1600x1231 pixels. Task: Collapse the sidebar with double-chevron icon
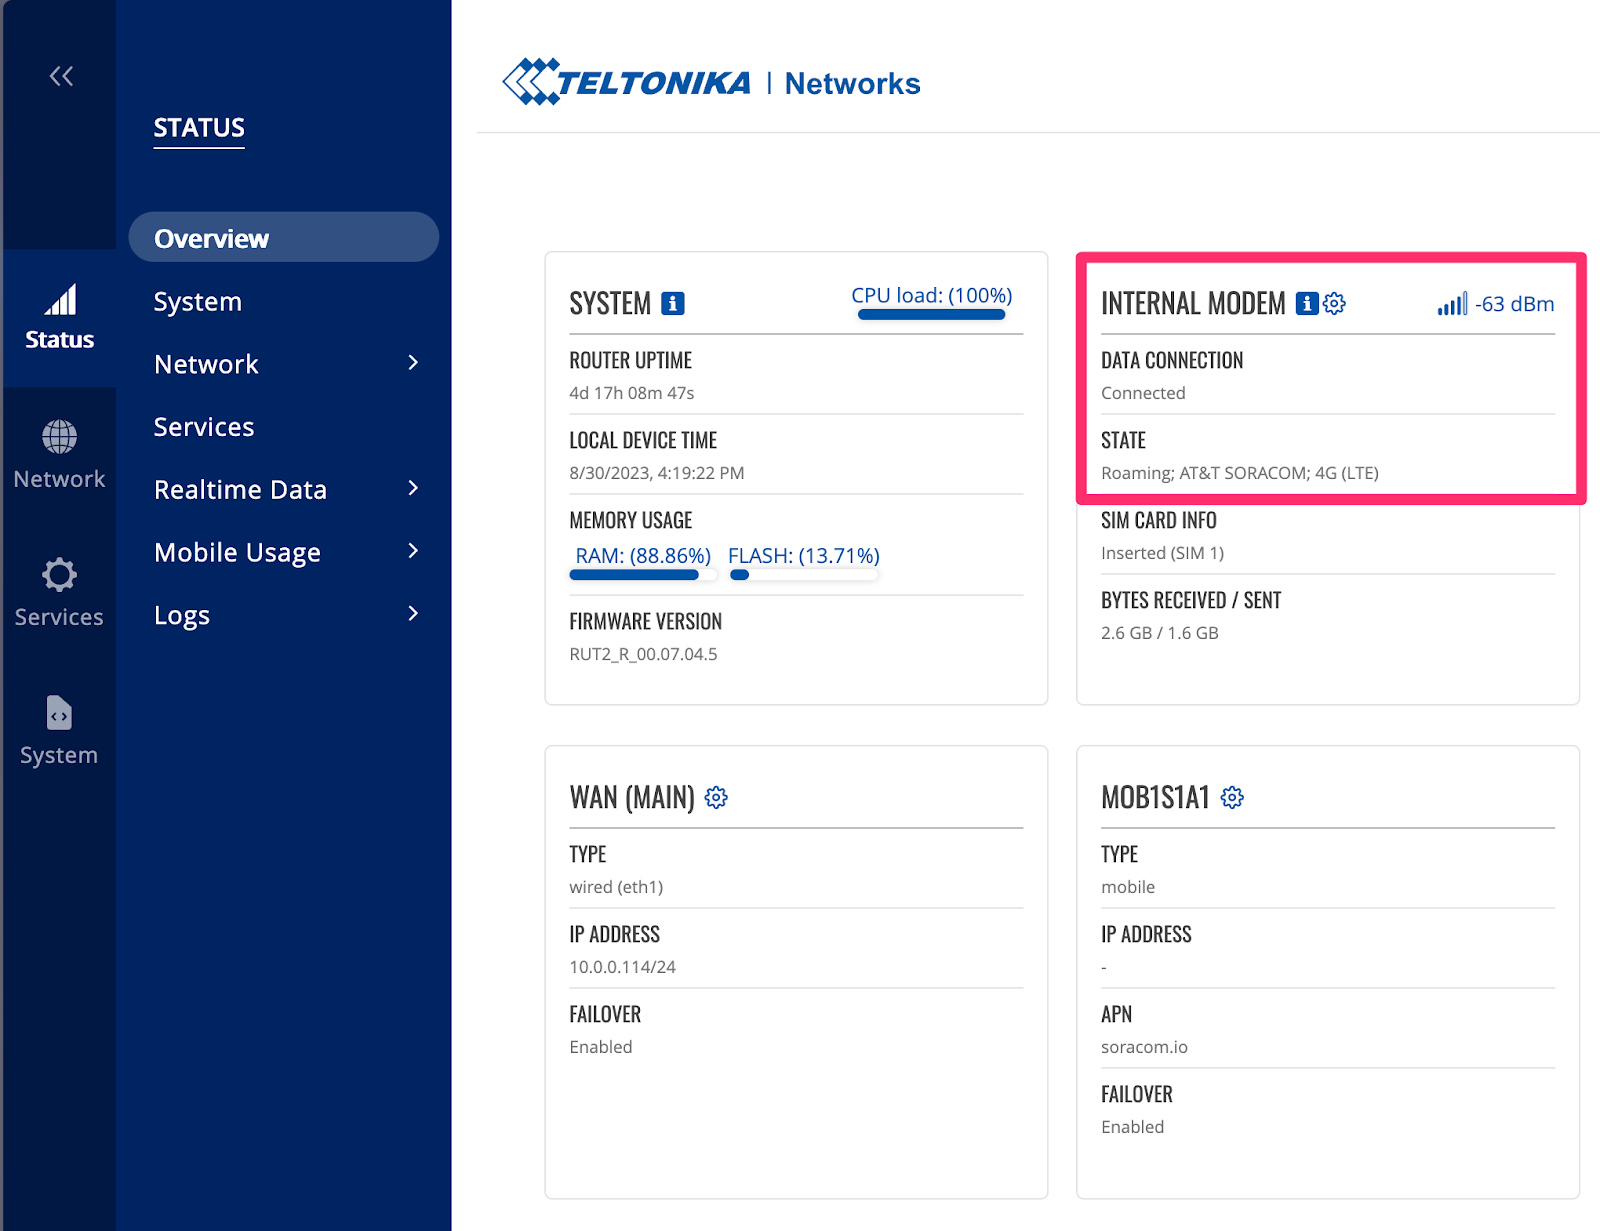point(61,76)
